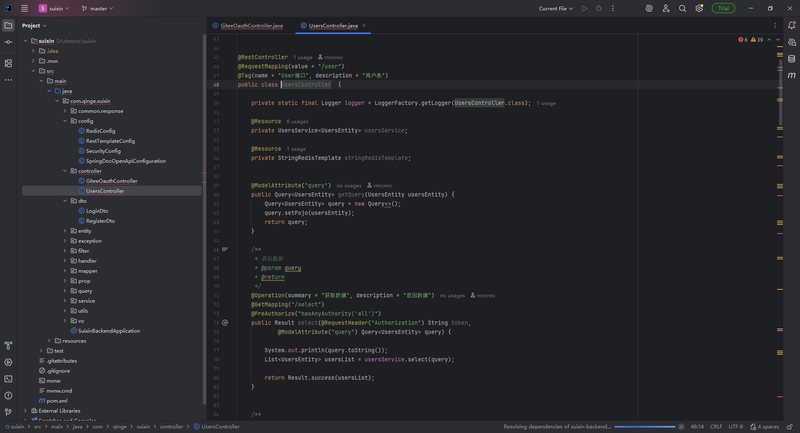Expand the External Libraries node
The width and height of the screenshot is (800, 433).
coord(26,411)
